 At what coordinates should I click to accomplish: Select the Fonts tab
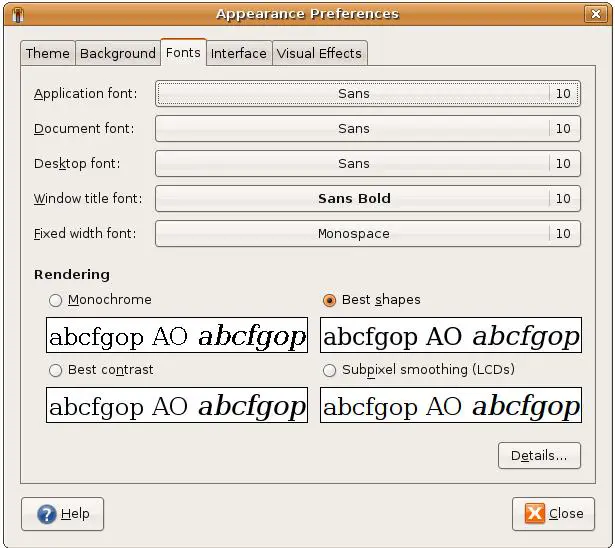(x=183, y=52)
